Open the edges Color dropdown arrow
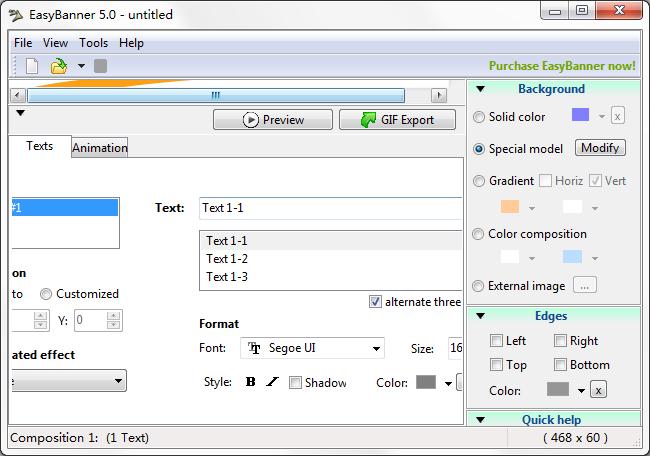The width and height of the screenshot is (650, 456). pyautogui.click(x=582, y=391)
